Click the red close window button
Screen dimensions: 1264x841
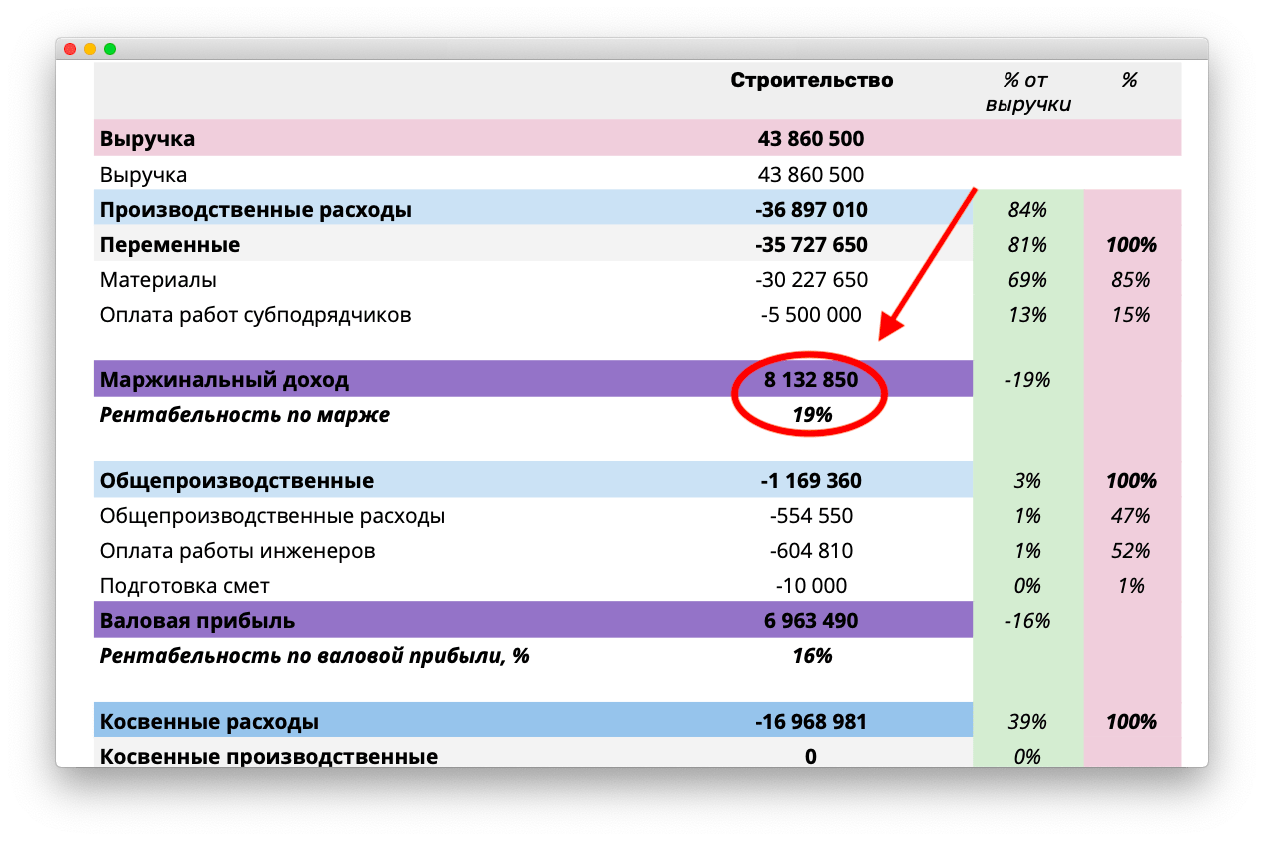[70, 49]
